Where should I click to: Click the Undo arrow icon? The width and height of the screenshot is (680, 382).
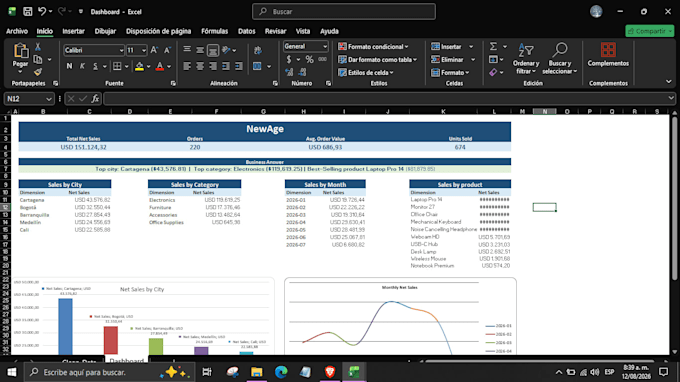(42, 12)
